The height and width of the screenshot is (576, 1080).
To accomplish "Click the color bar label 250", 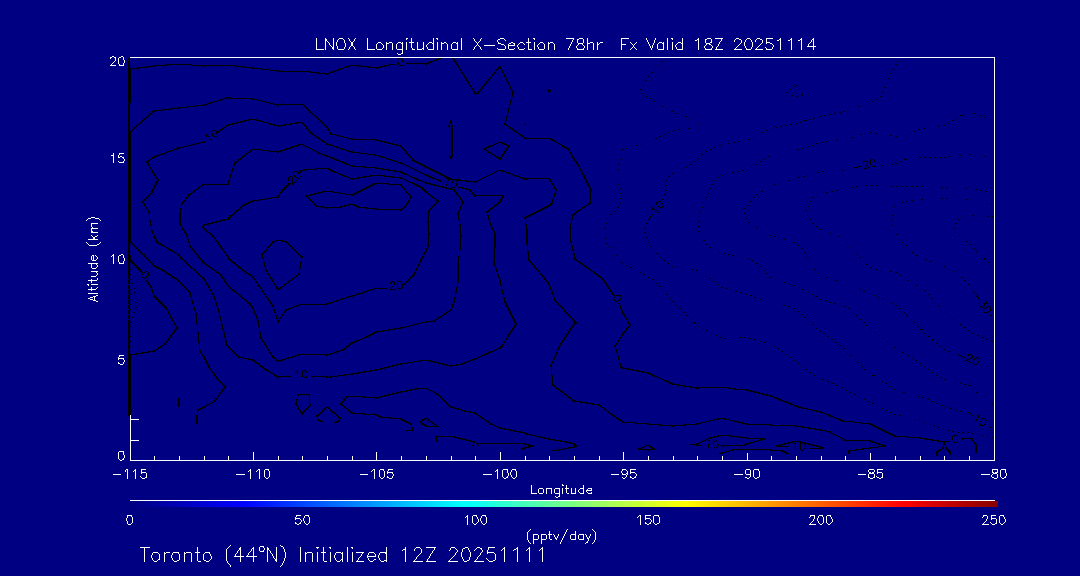I will (x=993, y=520).
